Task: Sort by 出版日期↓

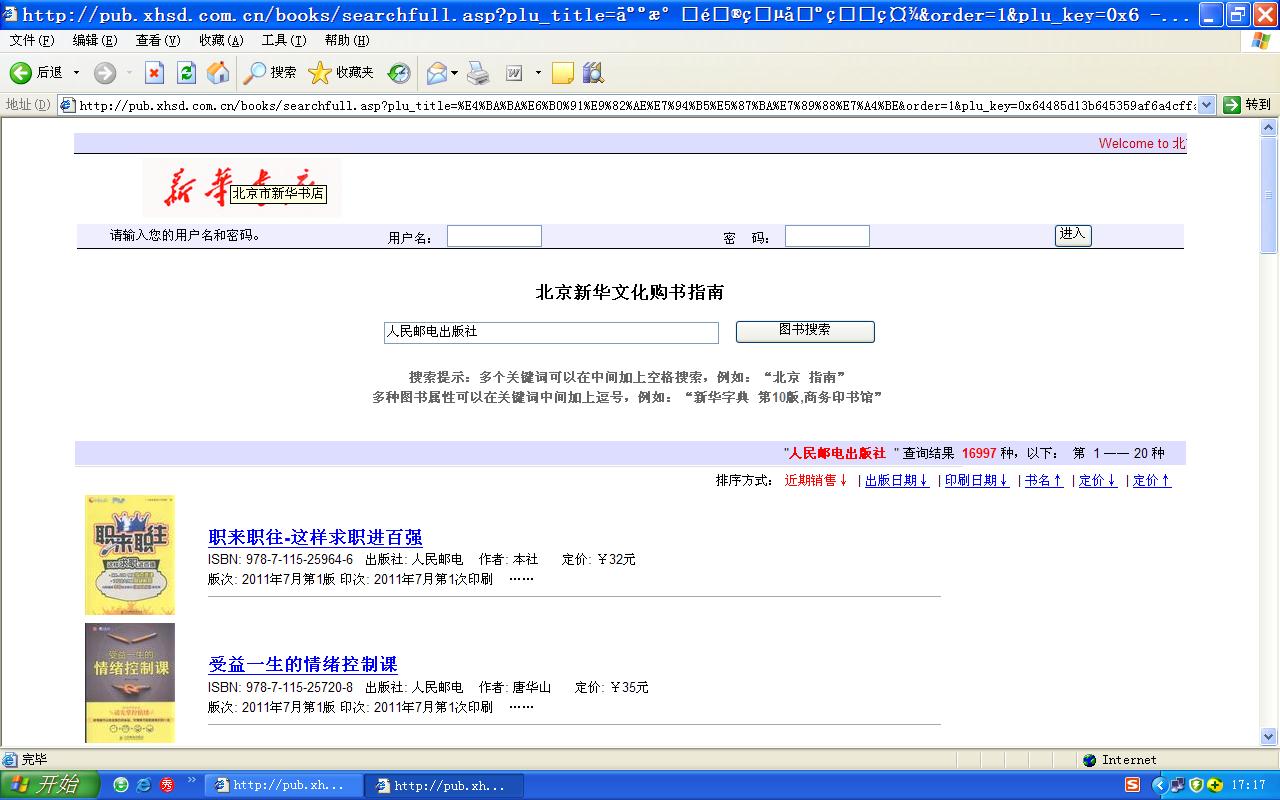Action: pos(897,481)
